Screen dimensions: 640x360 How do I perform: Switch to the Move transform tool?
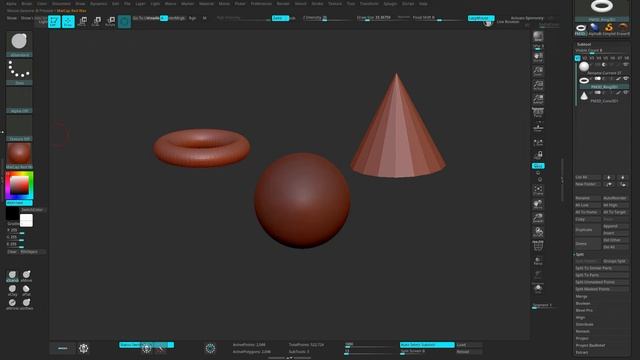coord(82,21)
